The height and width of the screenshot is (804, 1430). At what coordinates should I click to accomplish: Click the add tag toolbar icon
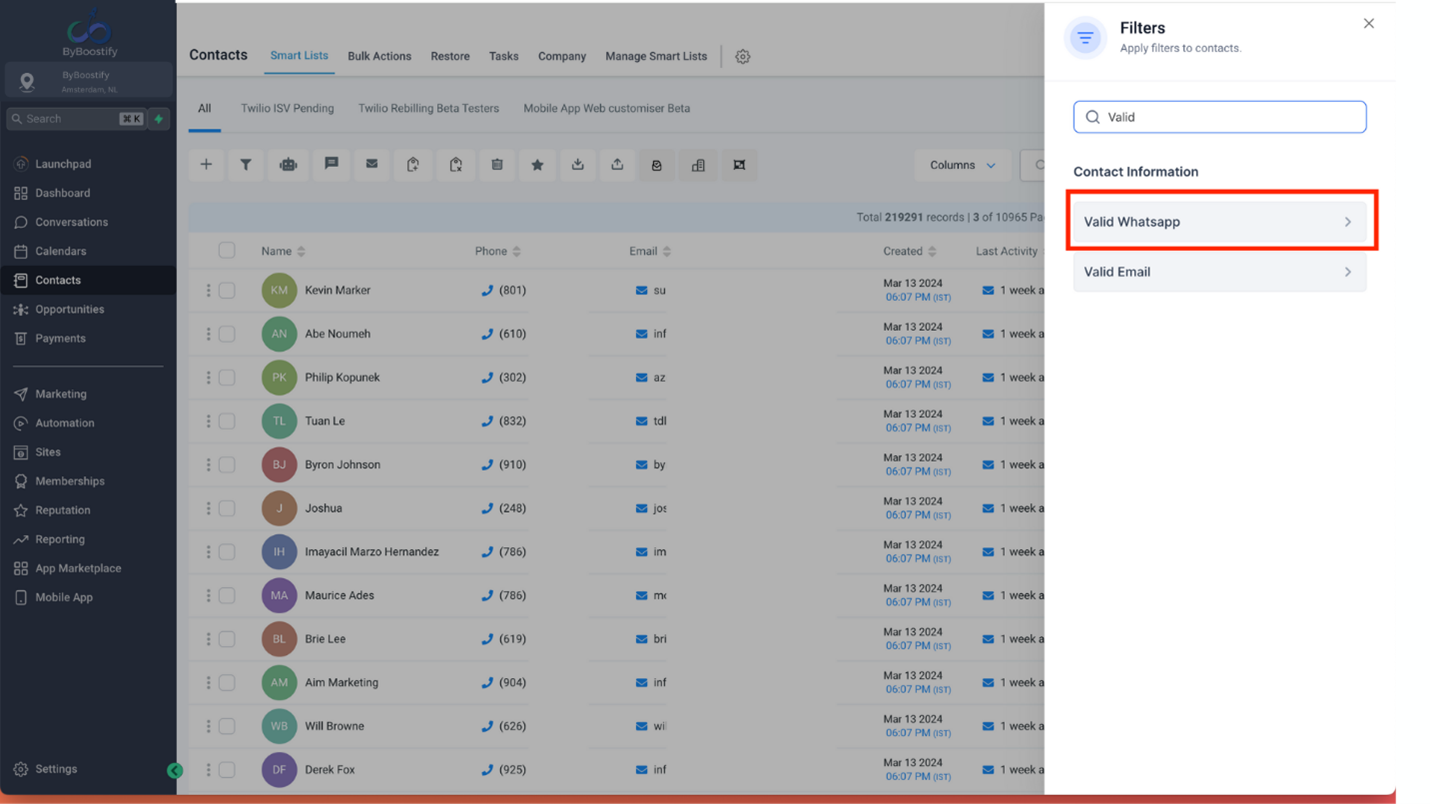(413, 165)
